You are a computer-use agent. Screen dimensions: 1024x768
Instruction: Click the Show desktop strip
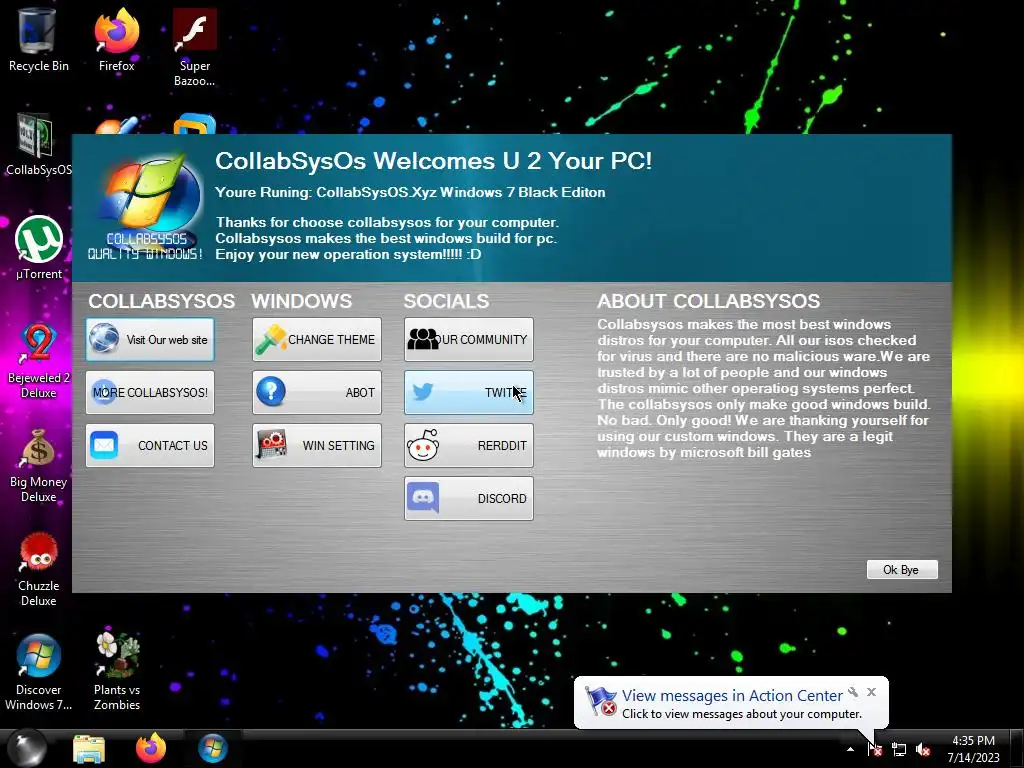pyautogui.click(x=1017, y=748)
